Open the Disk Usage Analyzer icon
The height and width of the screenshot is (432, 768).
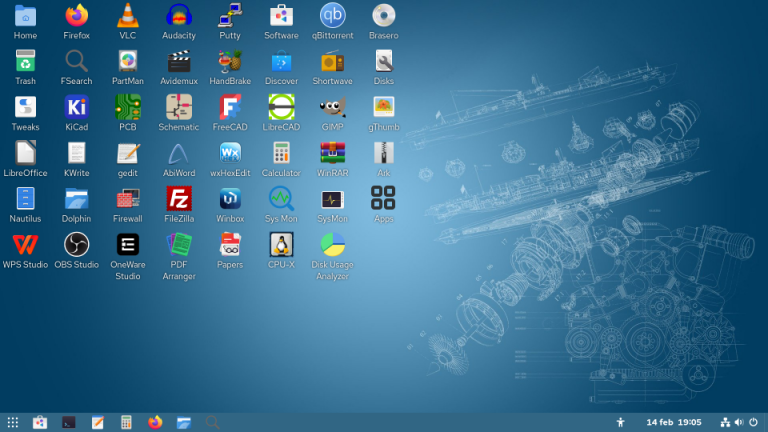click(x=332, y=245)
